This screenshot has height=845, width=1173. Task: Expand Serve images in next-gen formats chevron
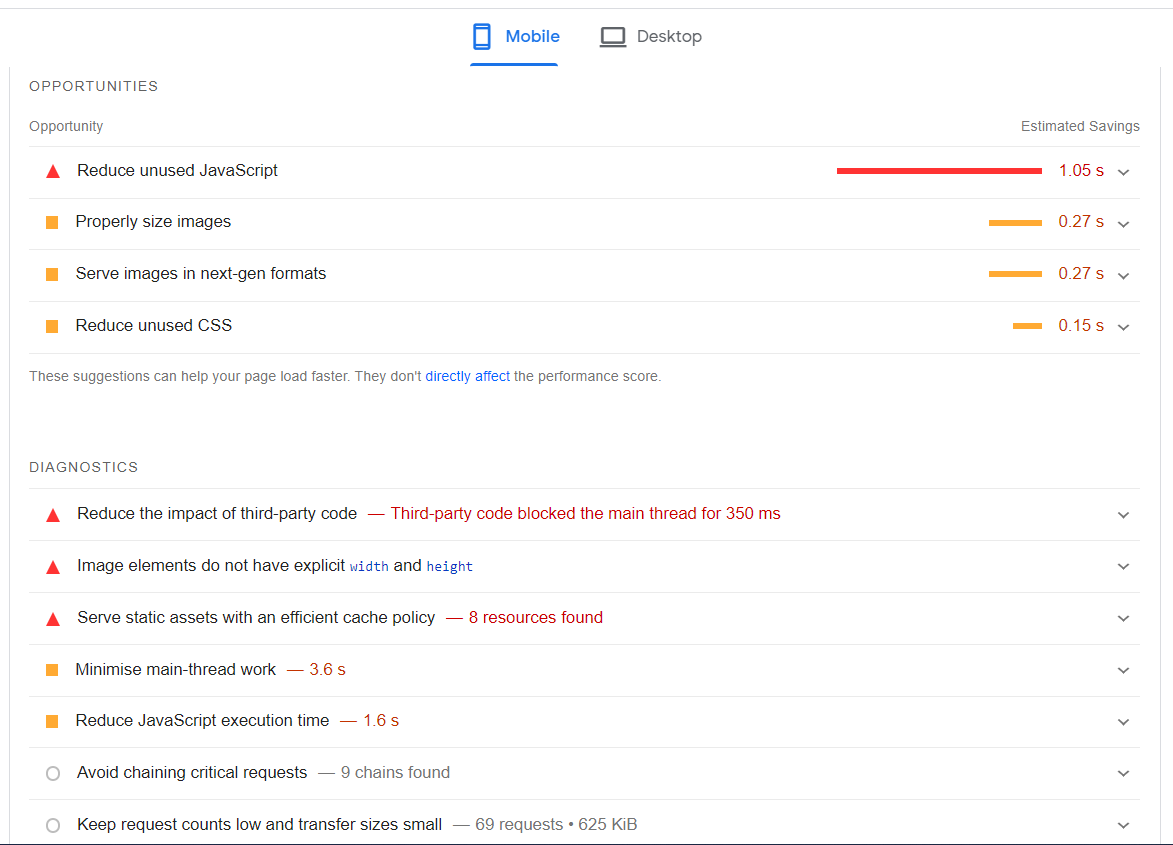1124,275
